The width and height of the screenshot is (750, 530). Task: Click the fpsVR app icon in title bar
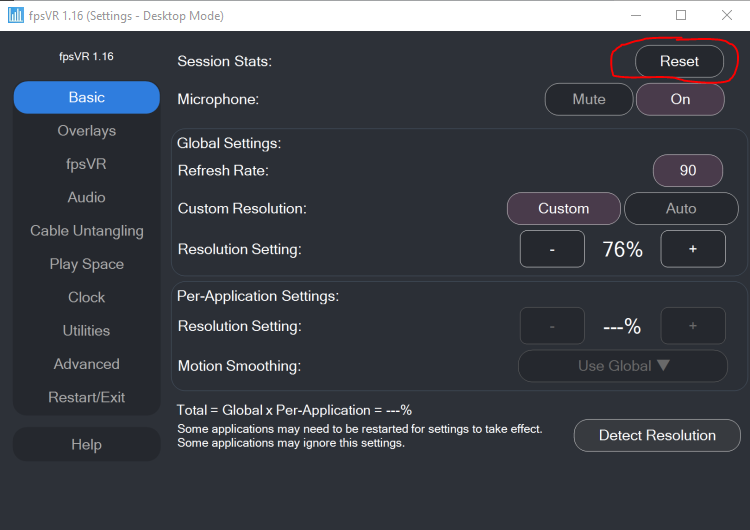click(15, 15)
